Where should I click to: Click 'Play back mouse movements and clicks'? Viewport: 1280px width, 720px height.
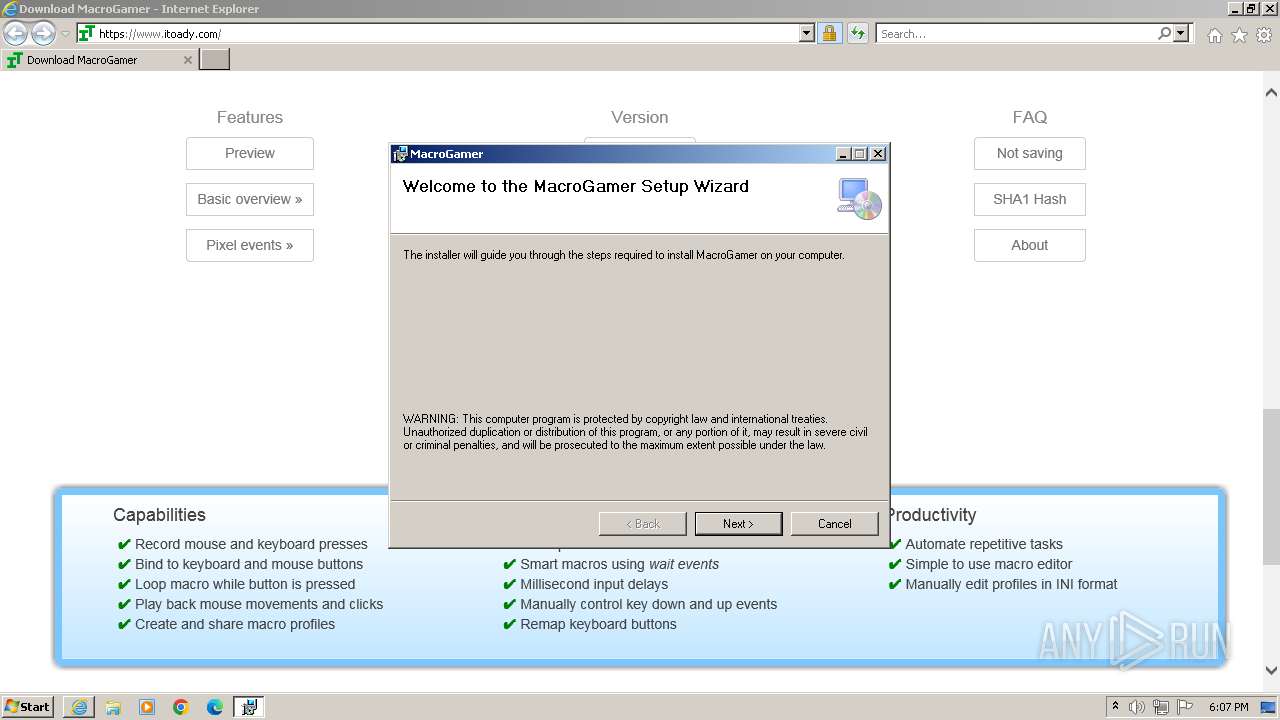[x=259, y=604]
